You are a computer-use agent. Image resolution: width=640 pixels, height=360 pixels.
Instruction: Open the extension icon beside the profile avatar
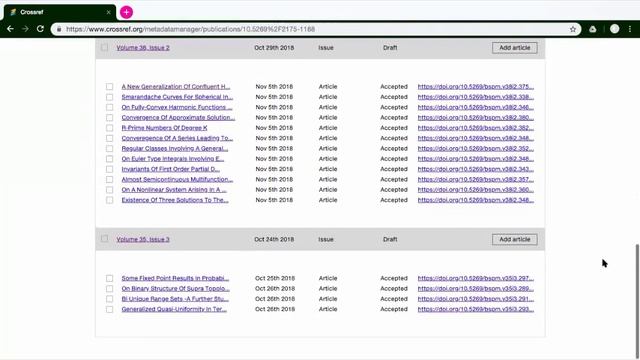(x=593, y=29)
